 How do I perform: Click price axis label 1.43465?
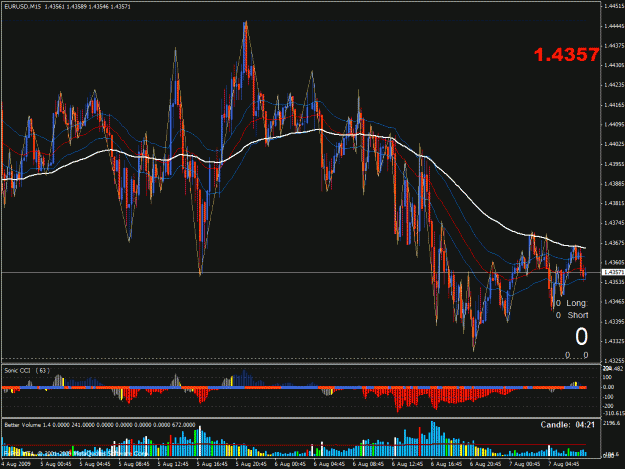click(614, 302)
